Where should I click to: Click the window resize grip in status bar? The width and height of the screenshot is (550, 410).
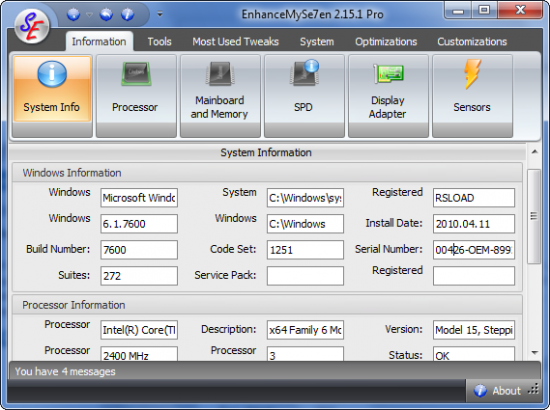pyautogui.click(x=534, y=389)
